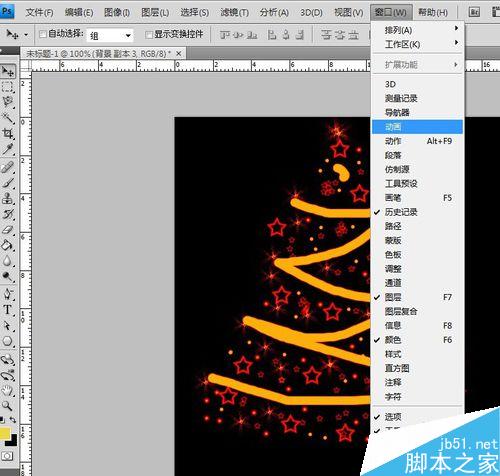The height and width of the screenshot is (476, 500).
Task: Close the 未标题-1 document tab
Action: click(179, 53)
